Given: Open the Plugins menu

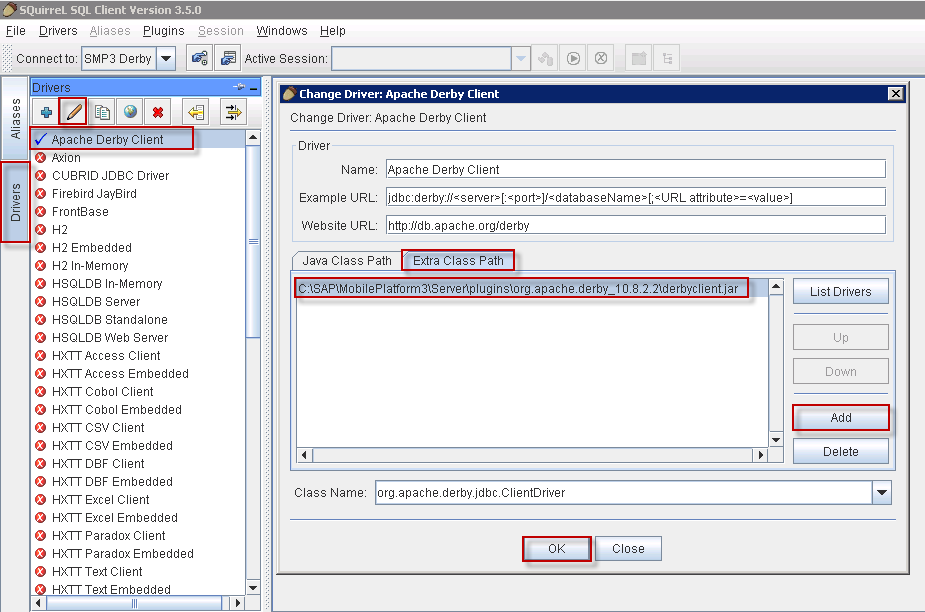Looking at the screenshot, I should [x=163, y=31].
